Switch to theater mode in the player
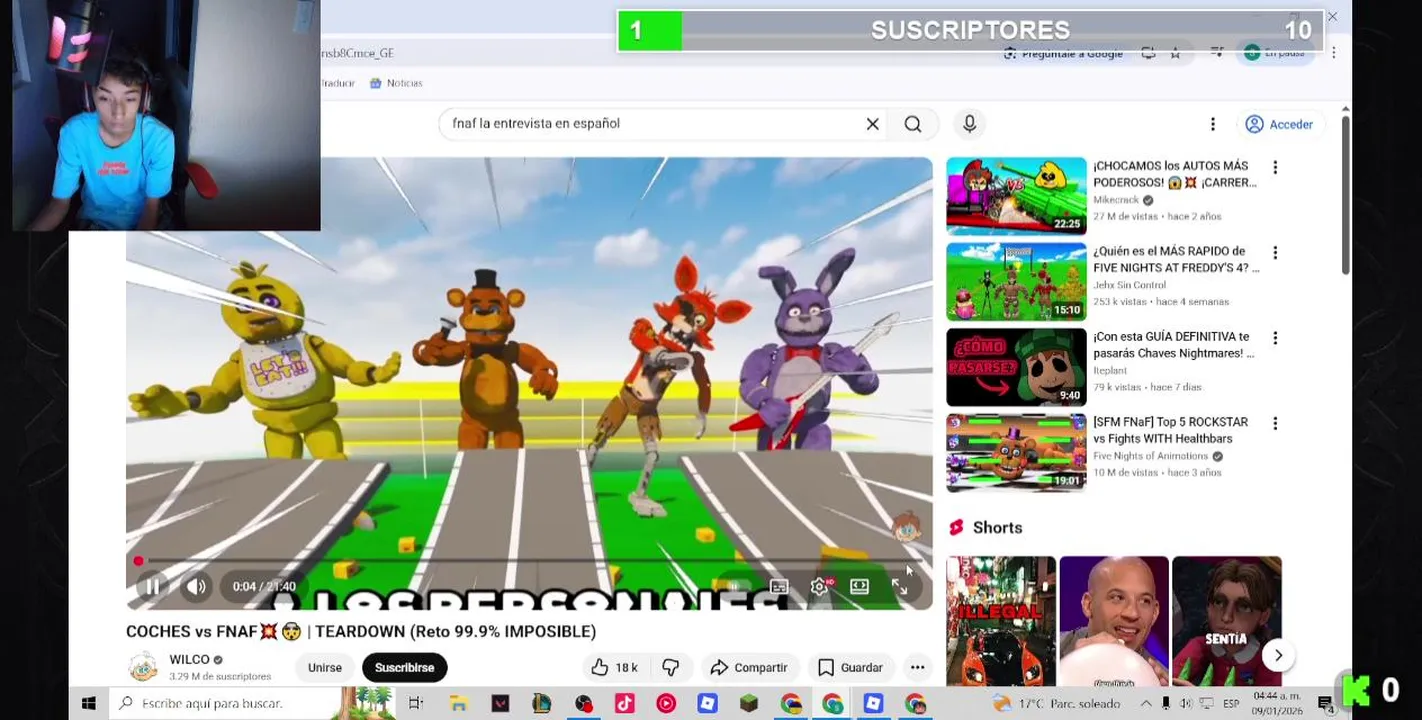 click(859, 587)
